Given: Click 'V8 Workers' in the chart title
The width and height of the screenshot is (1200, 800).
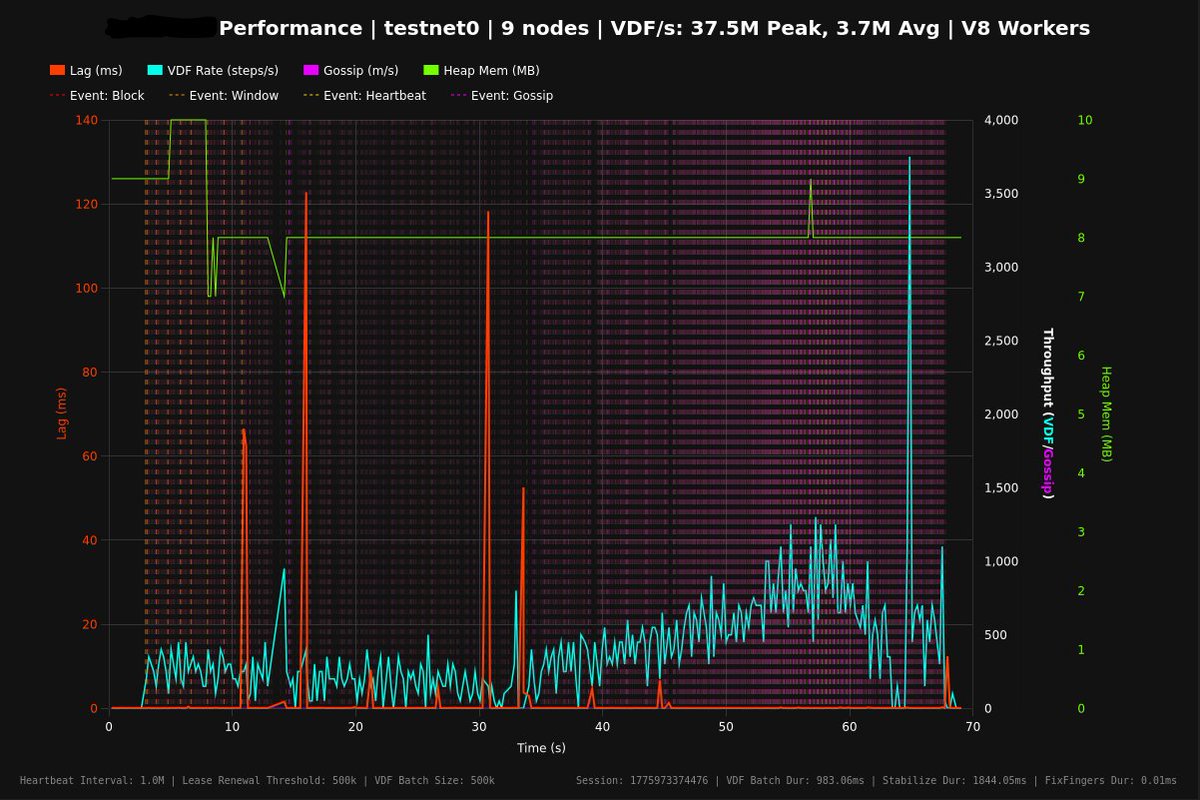Looking at the screenshot, I should point(1026,28).
